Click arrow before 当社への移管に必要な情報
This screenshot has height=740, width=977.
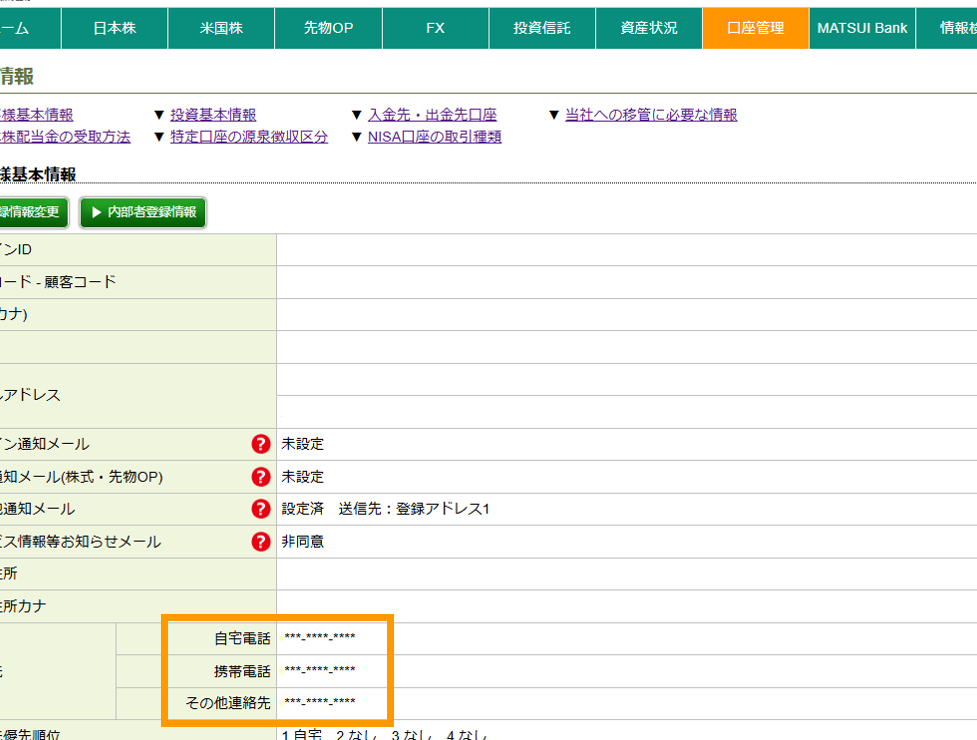pos(553,115)
